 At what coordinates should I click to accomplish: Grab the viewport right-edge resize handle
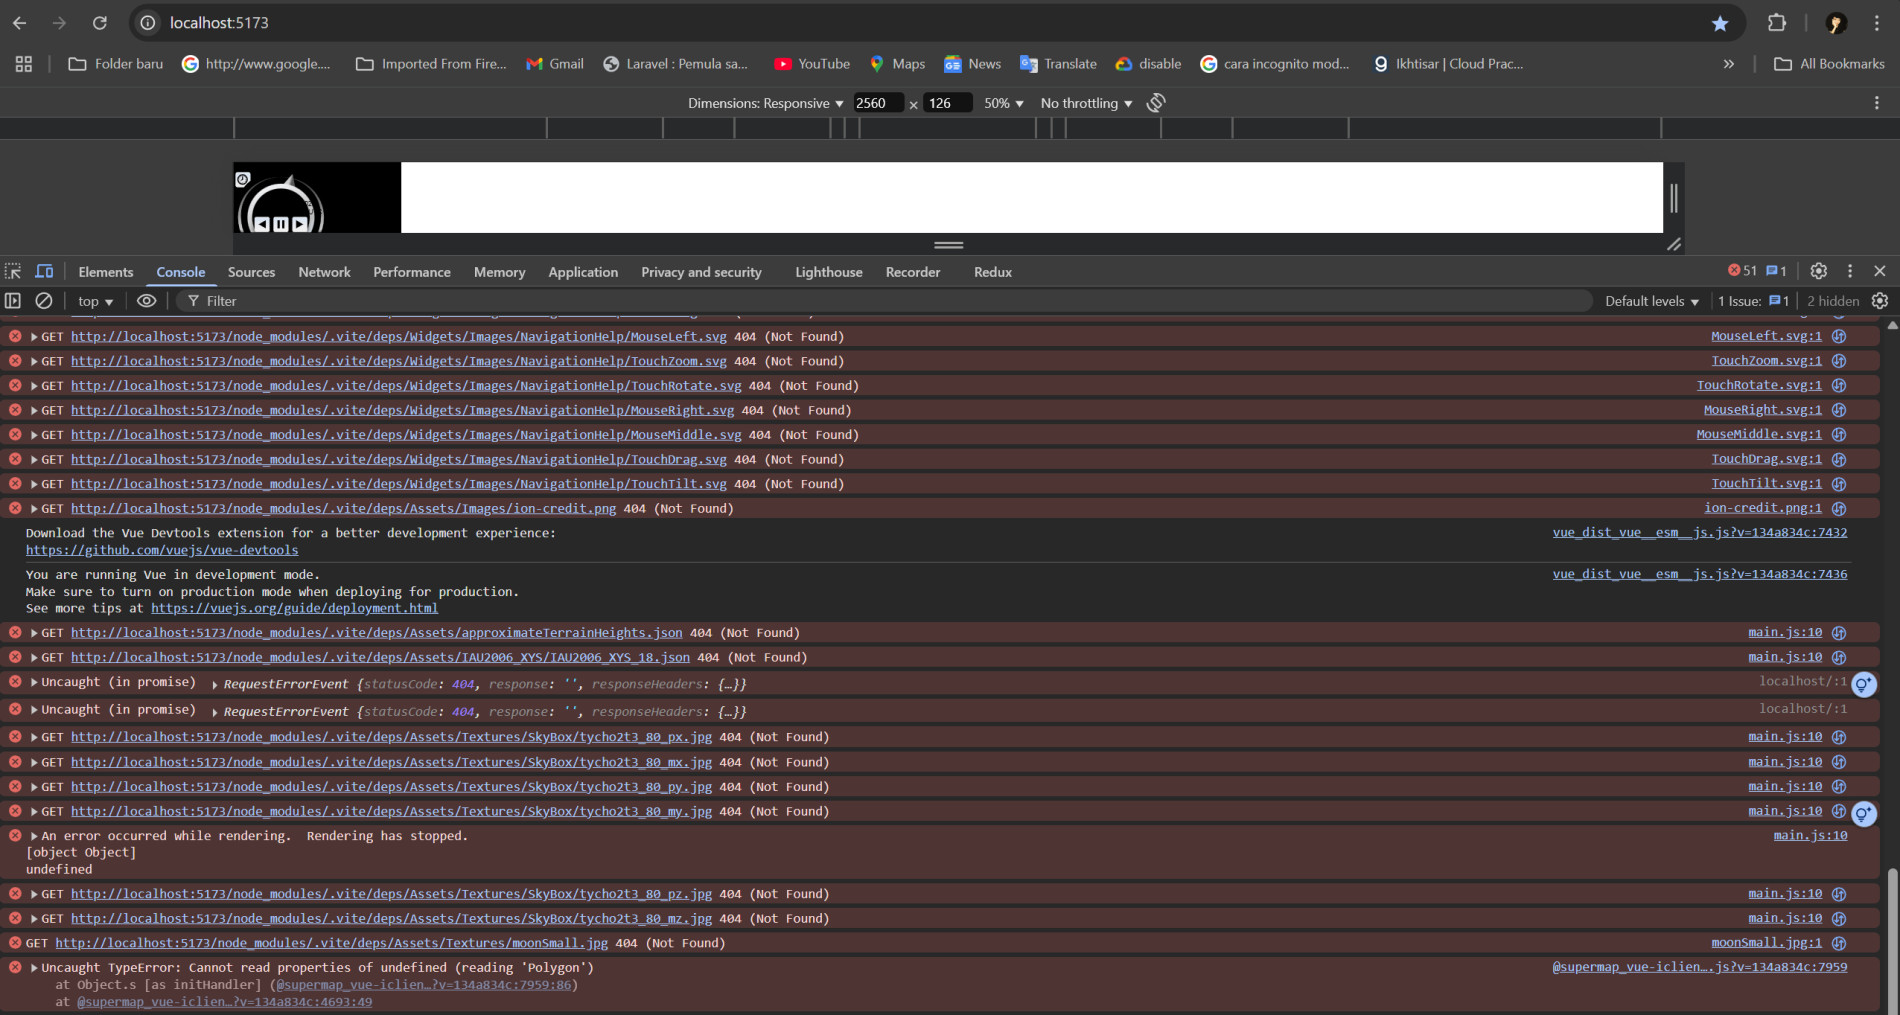[1674, 198]
